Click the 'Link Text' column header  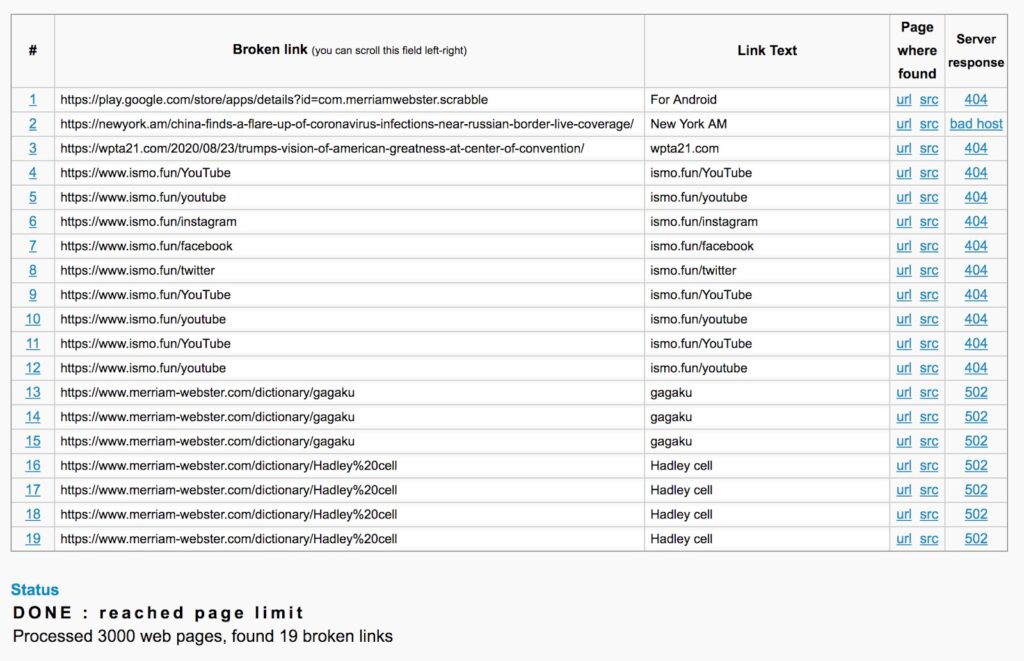pyautogui.click(x=767, y=50)
